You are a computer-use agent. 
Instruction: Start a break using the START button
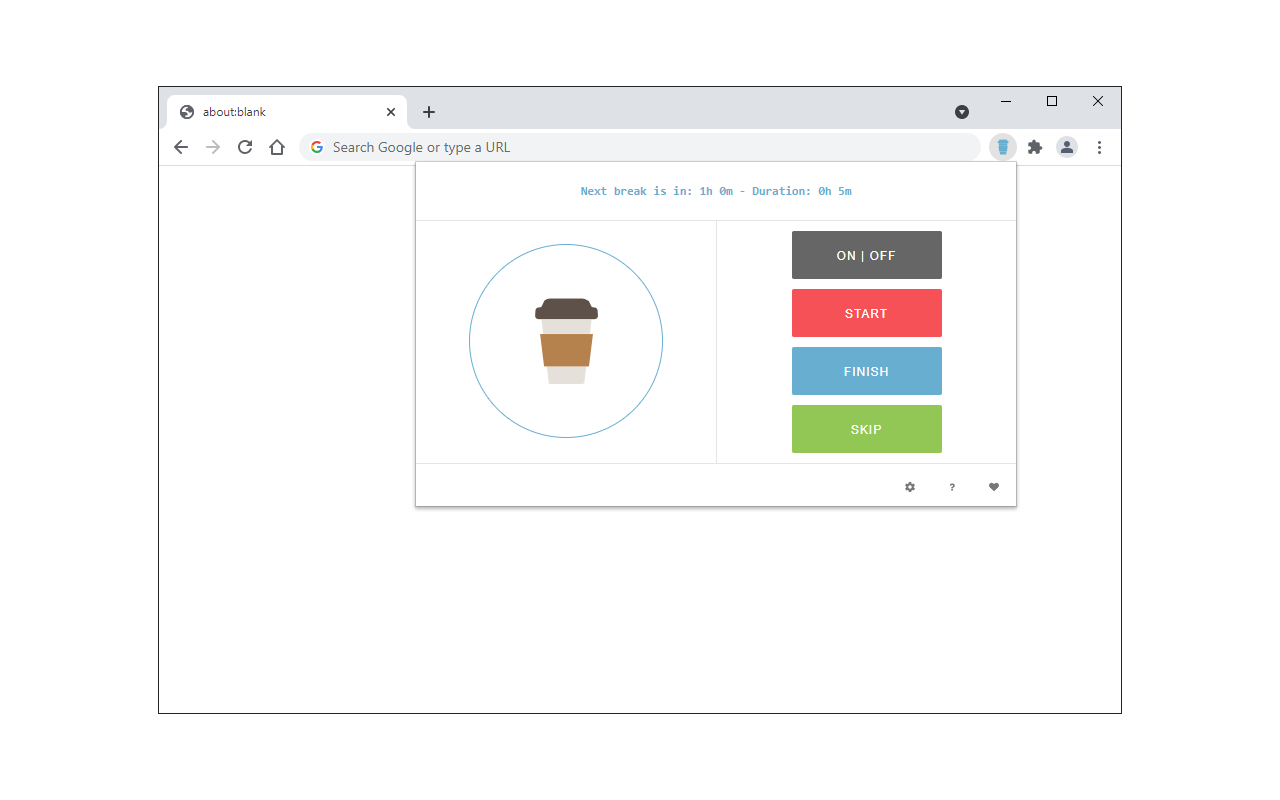coord(866,313)
